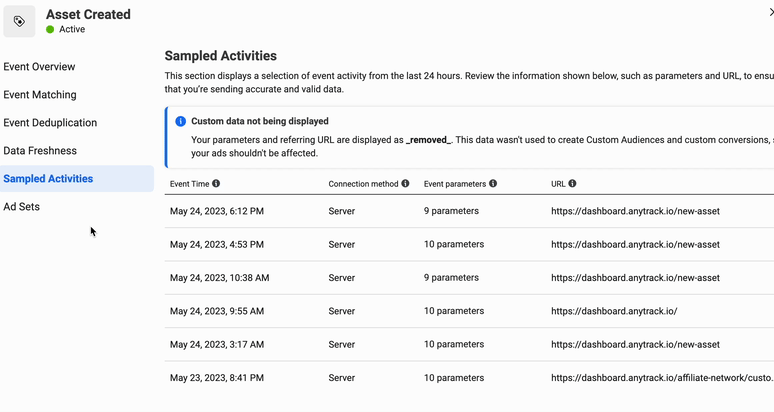The height and width of the screenshot is (412, 774).
Task: Click the May 24, 6:12 PM activity row
Action: (x=217, y=211)
